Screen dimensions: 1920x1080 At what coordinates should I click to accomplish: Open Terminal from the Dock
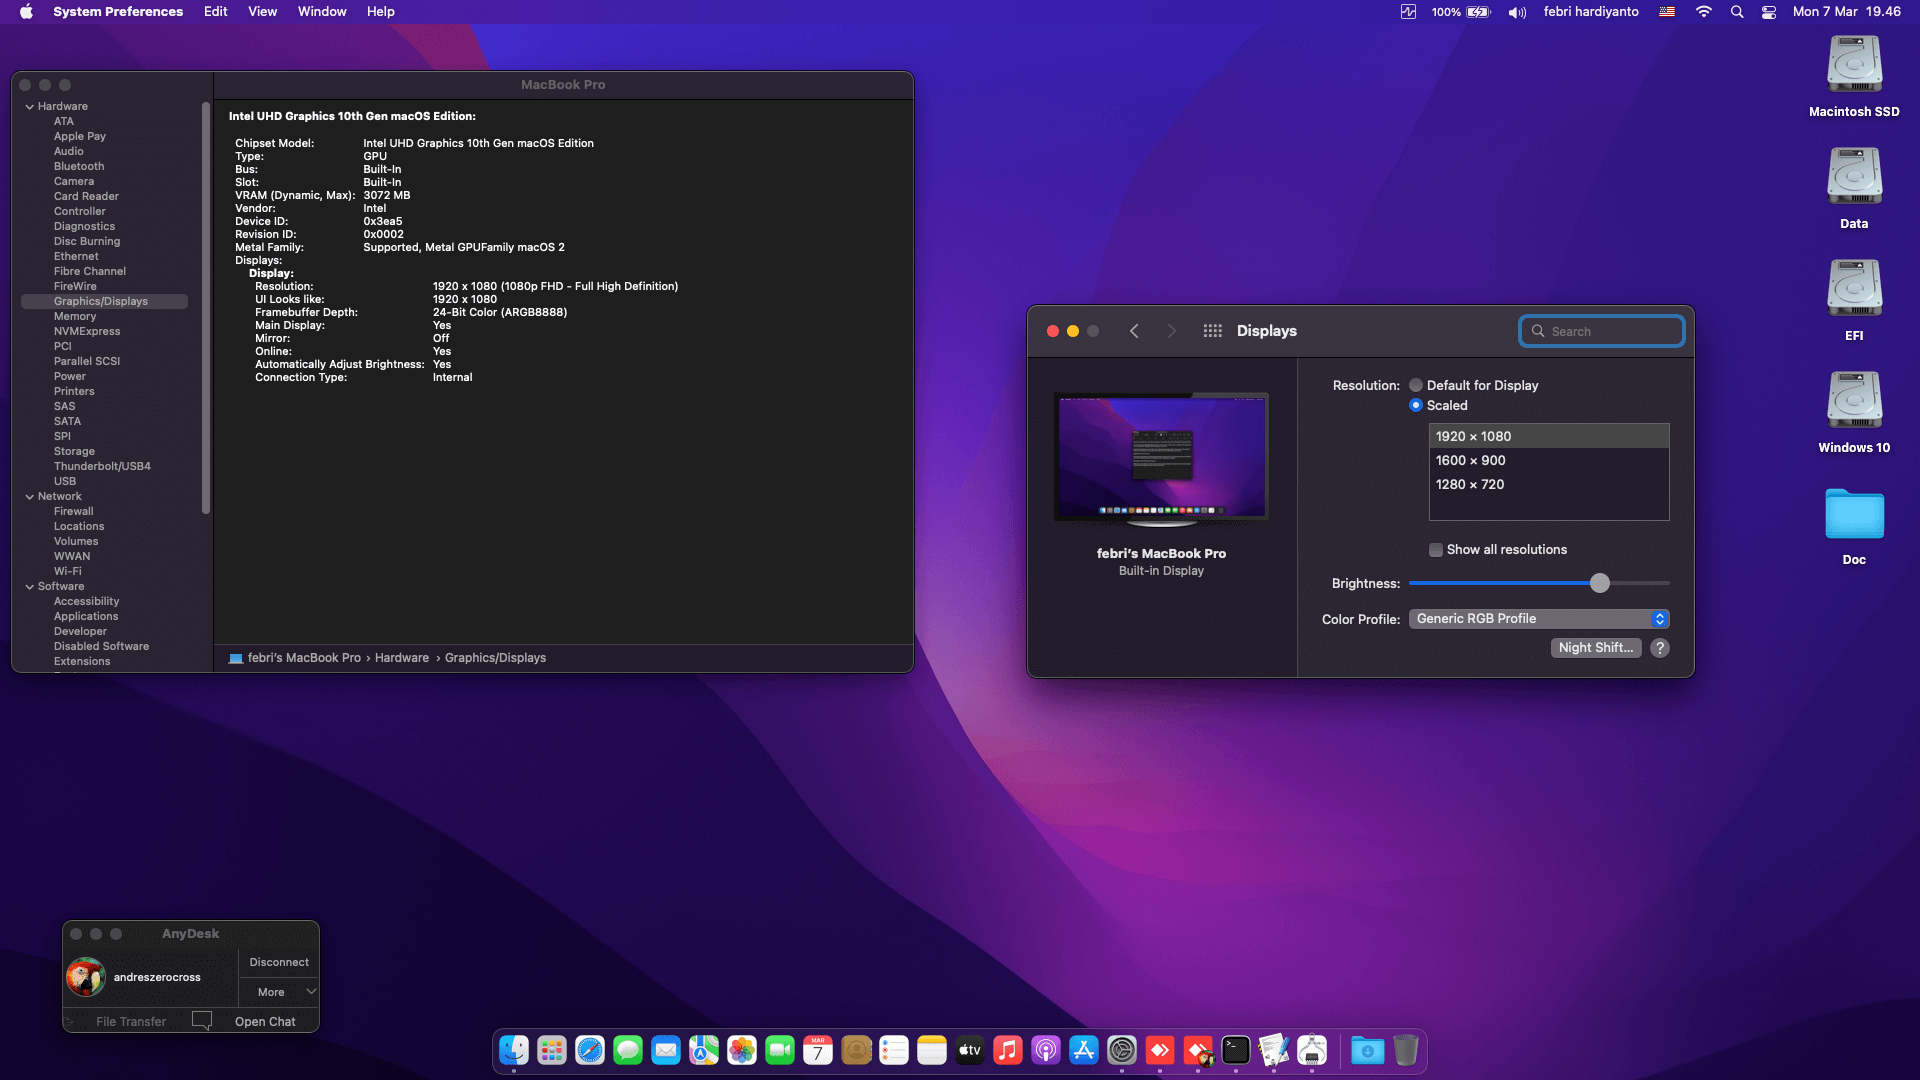pyautogui.click(x=1236, y=1050)
